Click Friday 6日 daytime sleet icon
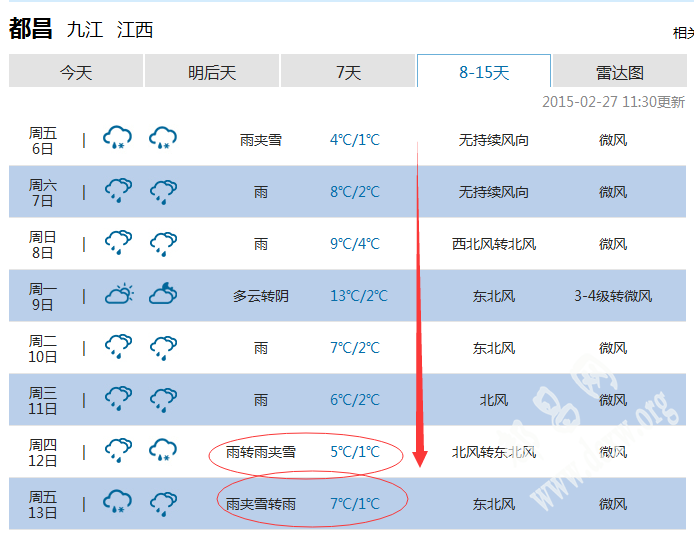This screenshot has height=534, width=694. pyautogui.click(x=119, y=139)
